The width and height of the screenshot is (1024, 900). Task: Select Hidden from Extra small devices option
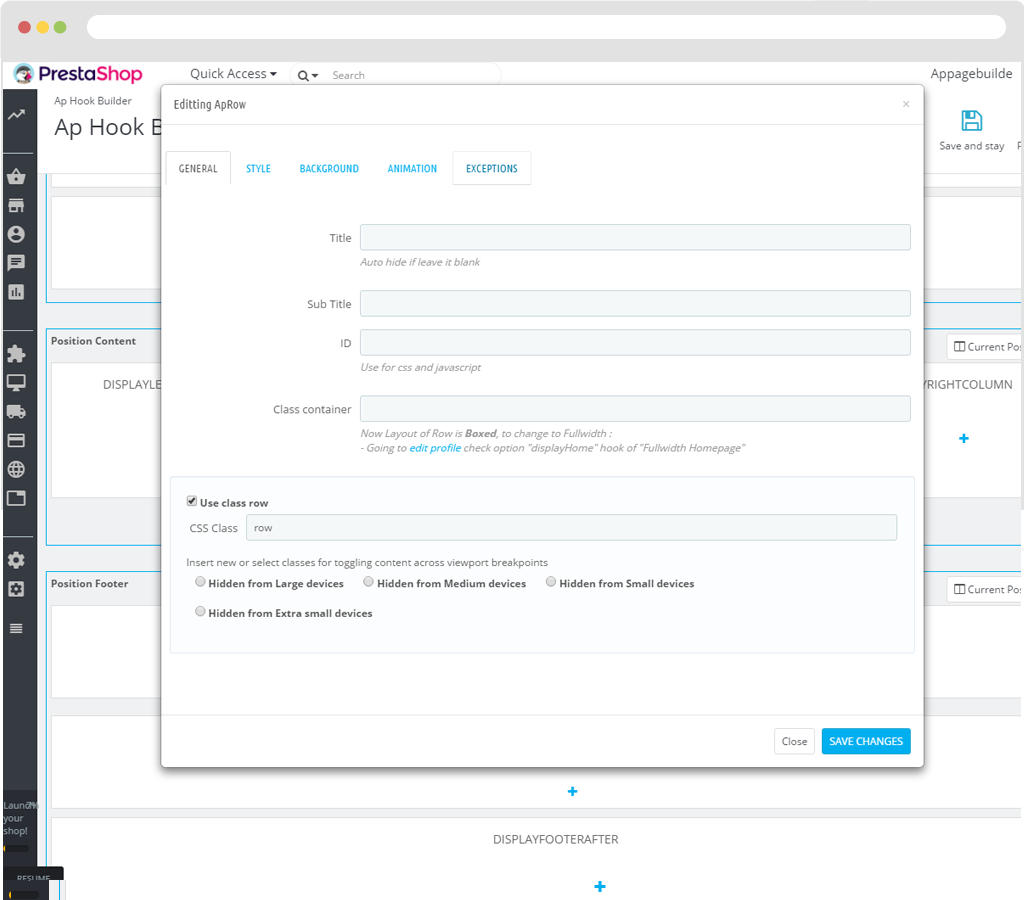(201, 612)
